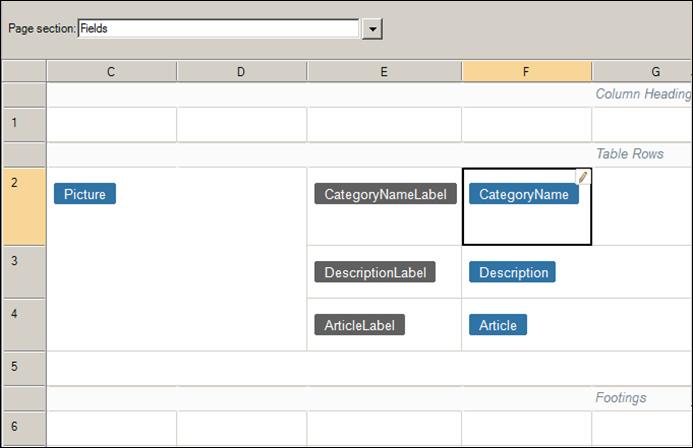Screen dimensions: 693x448
Task: Select the Article field tag
Action: 498,325
